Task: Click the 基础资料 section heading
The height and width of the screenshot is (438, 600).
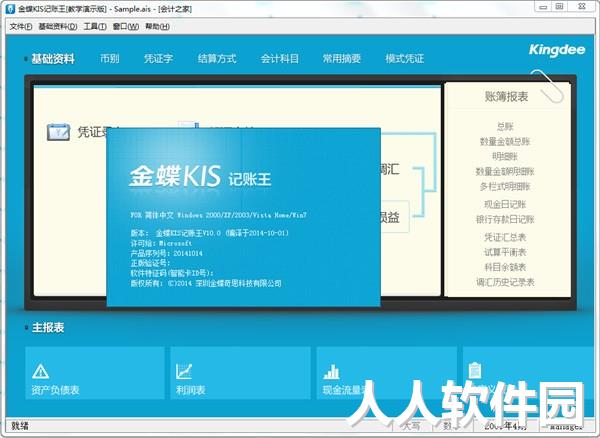Action: (x=53, y=59)
